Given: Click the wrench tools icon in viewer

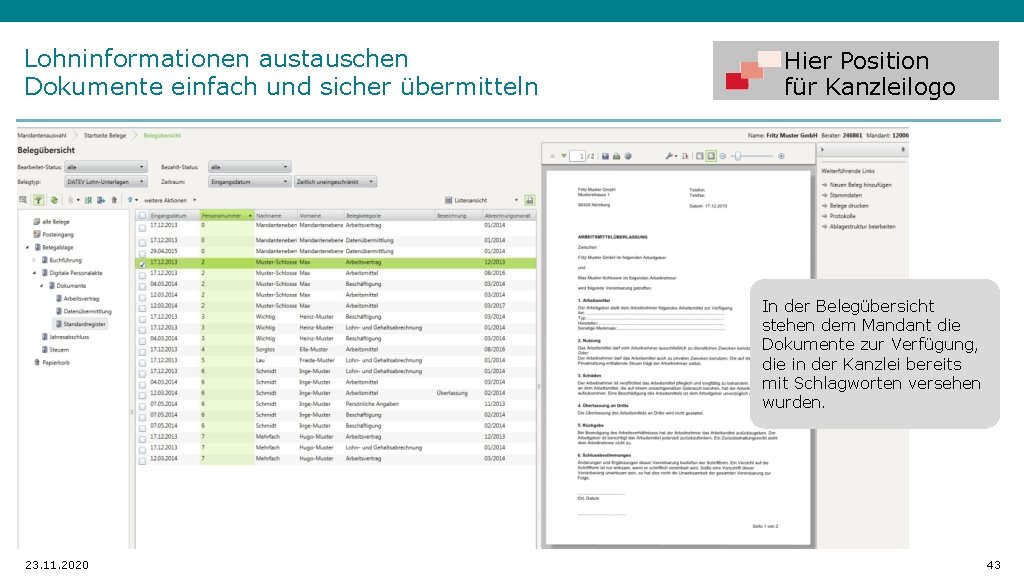Looking at the screenshot, I should (x=669, y=156).
